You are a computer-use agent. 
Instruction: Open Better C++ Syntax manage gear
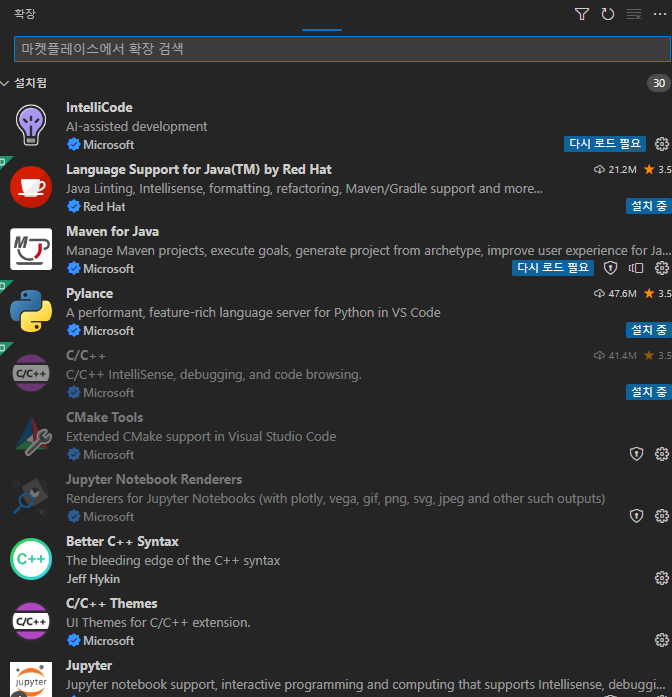click(661, 578)
